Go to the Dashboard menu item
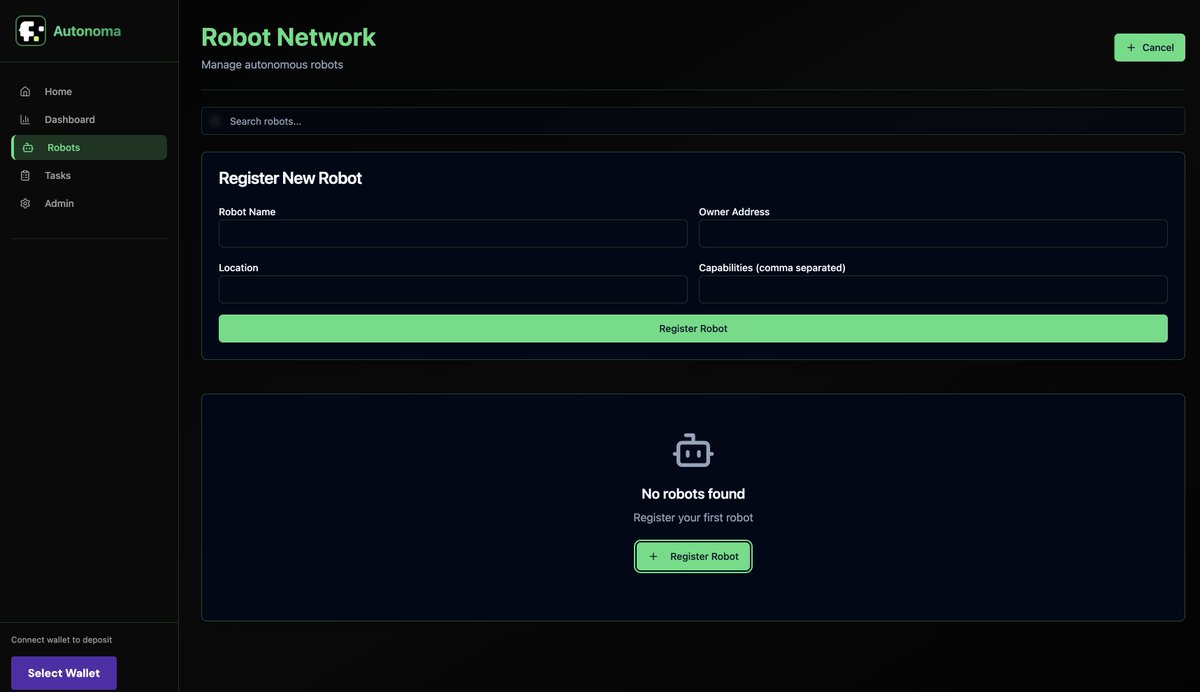Image resolution: width=1200 pixels, height=692 pixels. click(89, 120)
